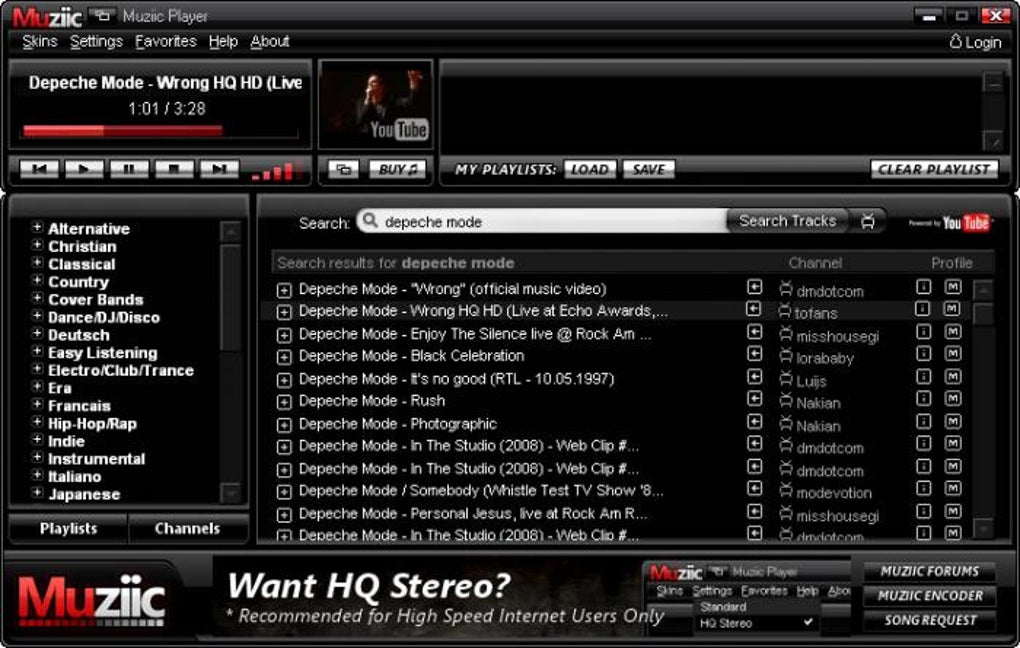The width and height of the screenshot is (1020, 648).
Task: Stop playback with the Stop button
Action: [x=174, y=169]
